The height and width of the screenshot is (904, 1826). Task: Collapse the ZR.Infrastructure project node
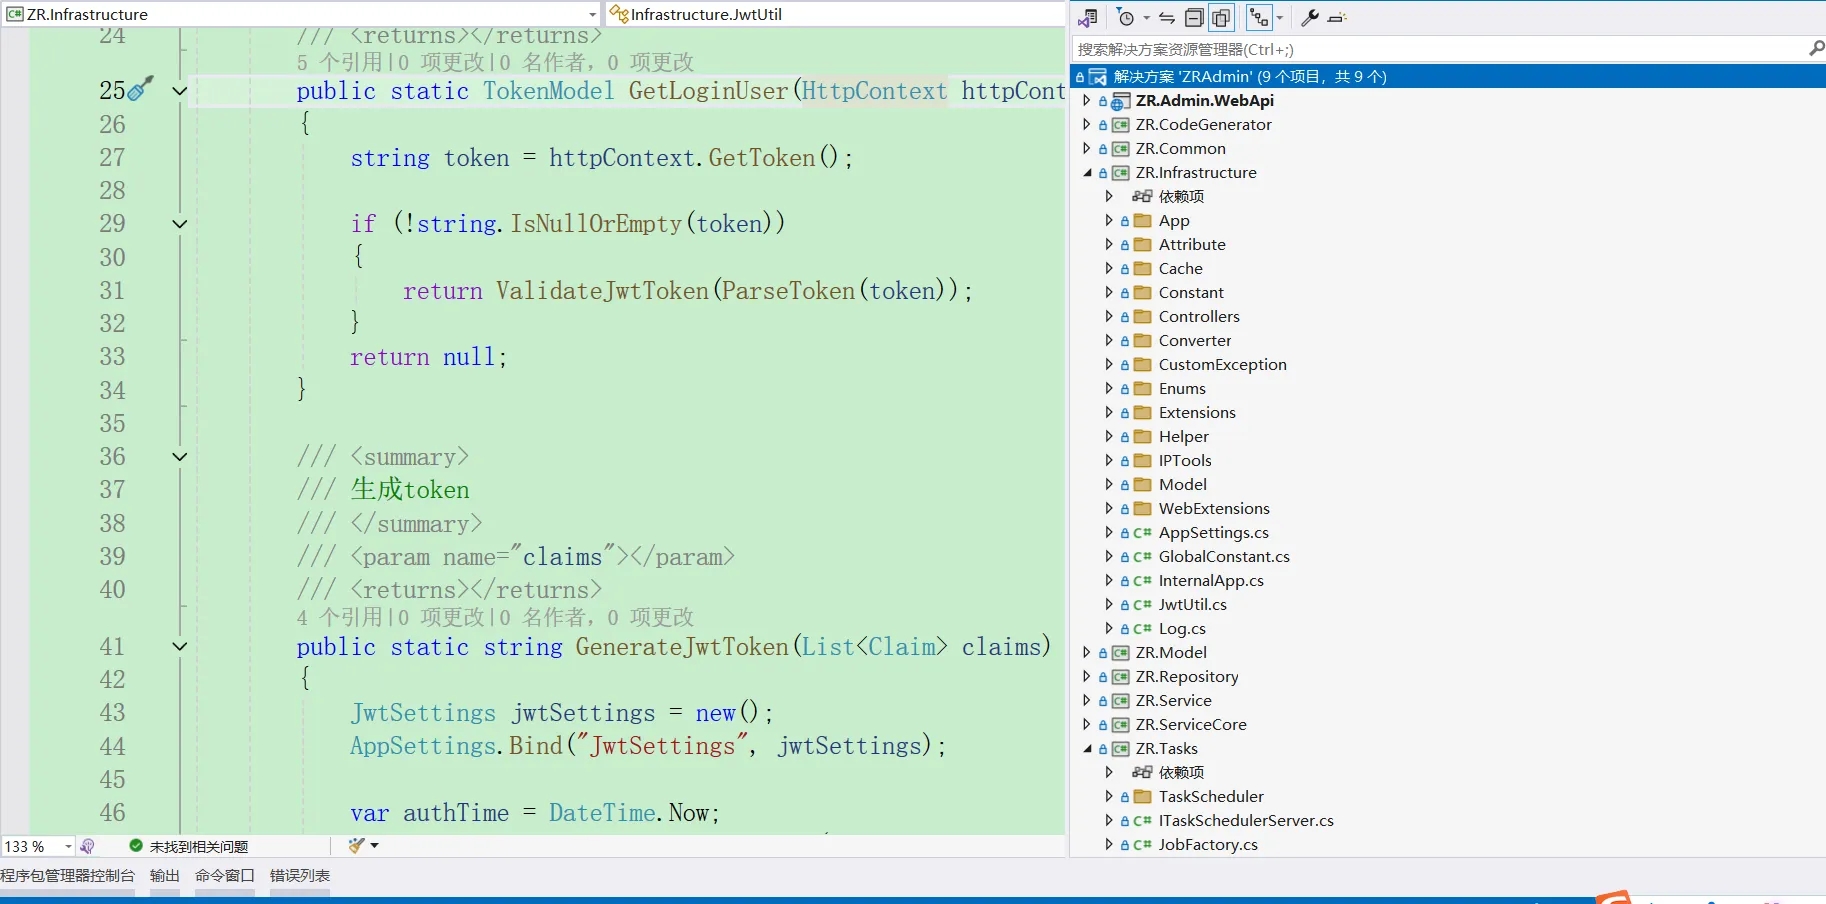[x=1087, y=172]
